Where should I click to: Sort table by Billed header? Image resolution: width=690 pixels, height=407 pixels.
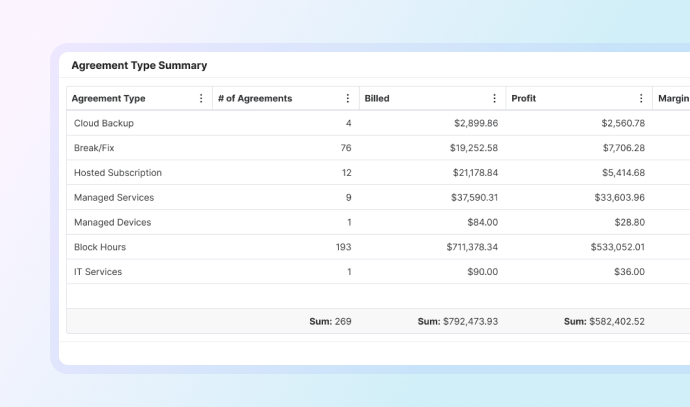coord(378,99)
